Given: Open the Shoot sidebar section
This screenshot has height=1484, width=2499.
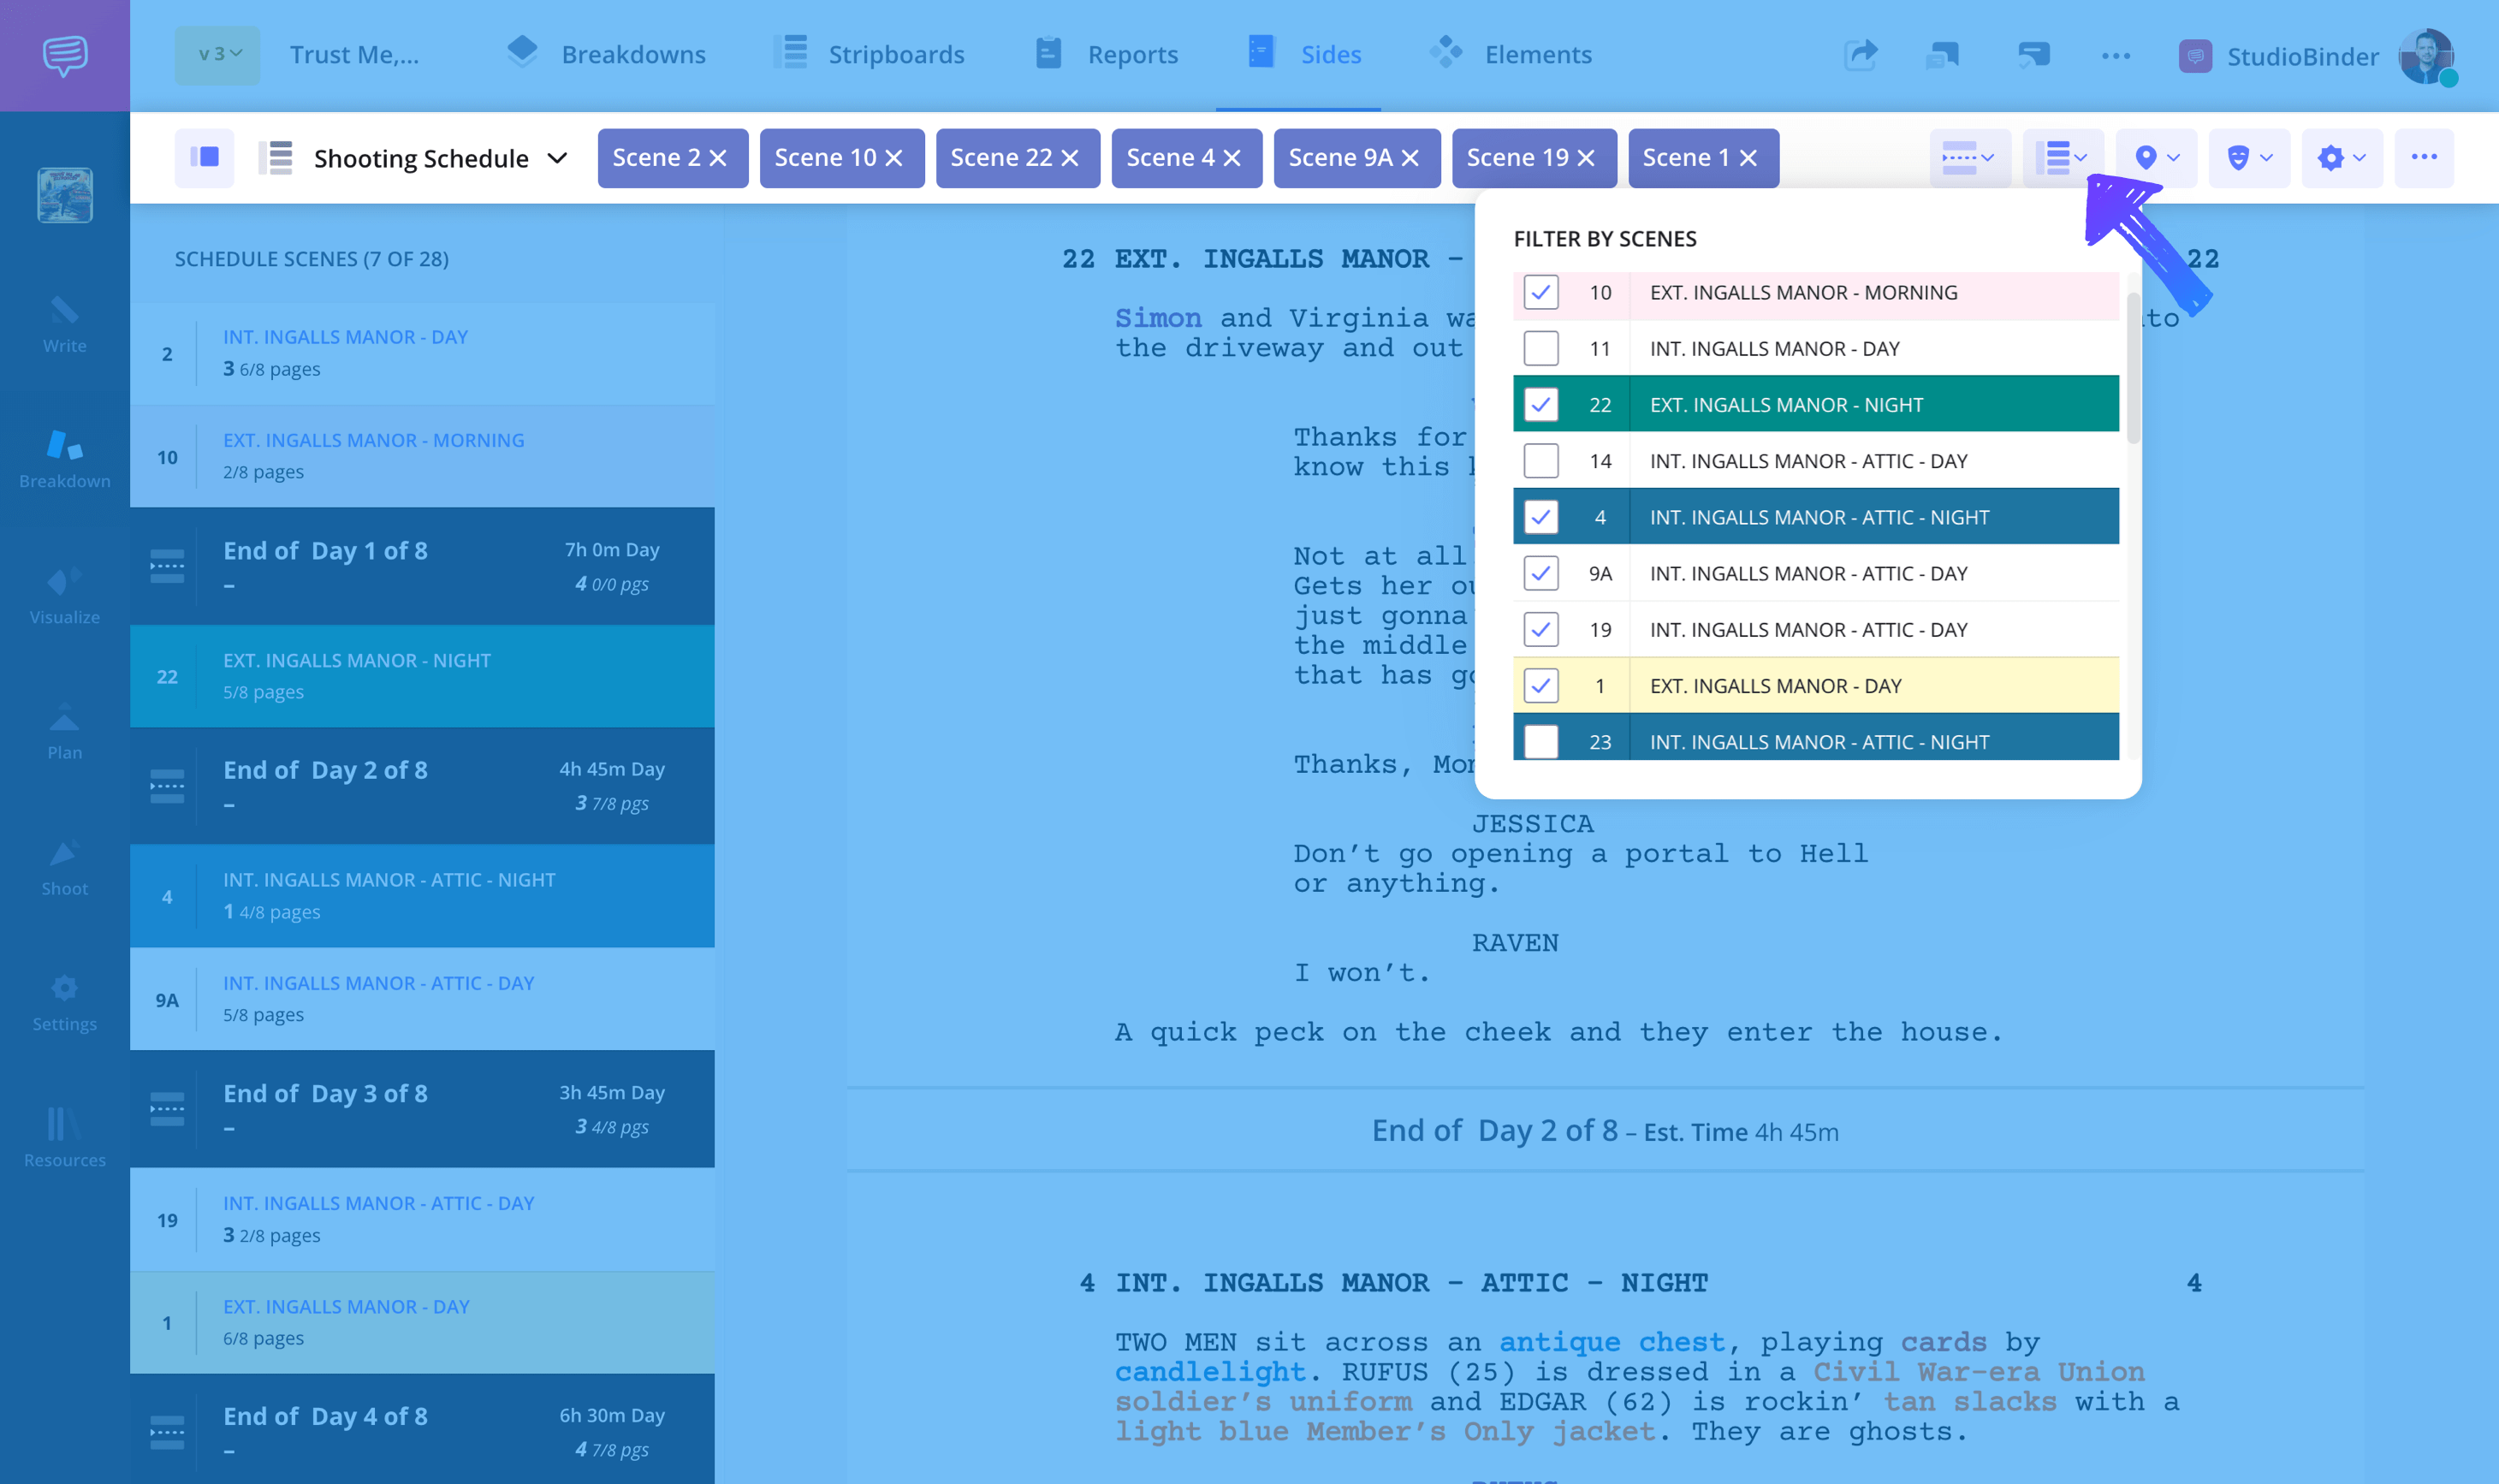Looking at the screenshot, I should click(64, 868).
